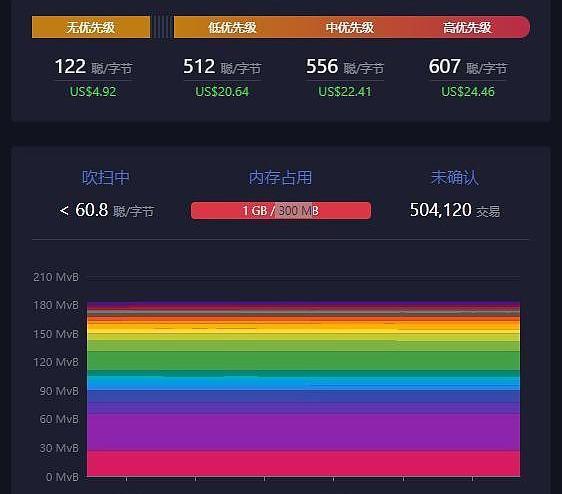Click the 210 MvB axis label
The width and height of the screenshot is (562, 494).
(x=56, y=277)
